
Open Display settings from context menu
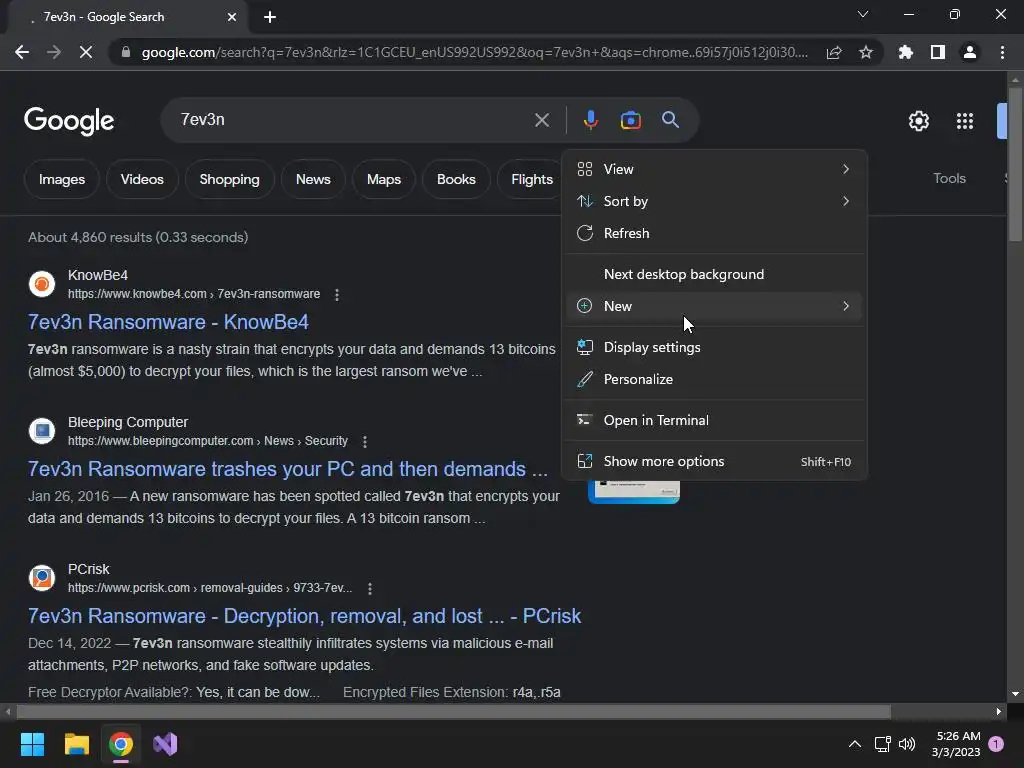click(x=714, y=347)
